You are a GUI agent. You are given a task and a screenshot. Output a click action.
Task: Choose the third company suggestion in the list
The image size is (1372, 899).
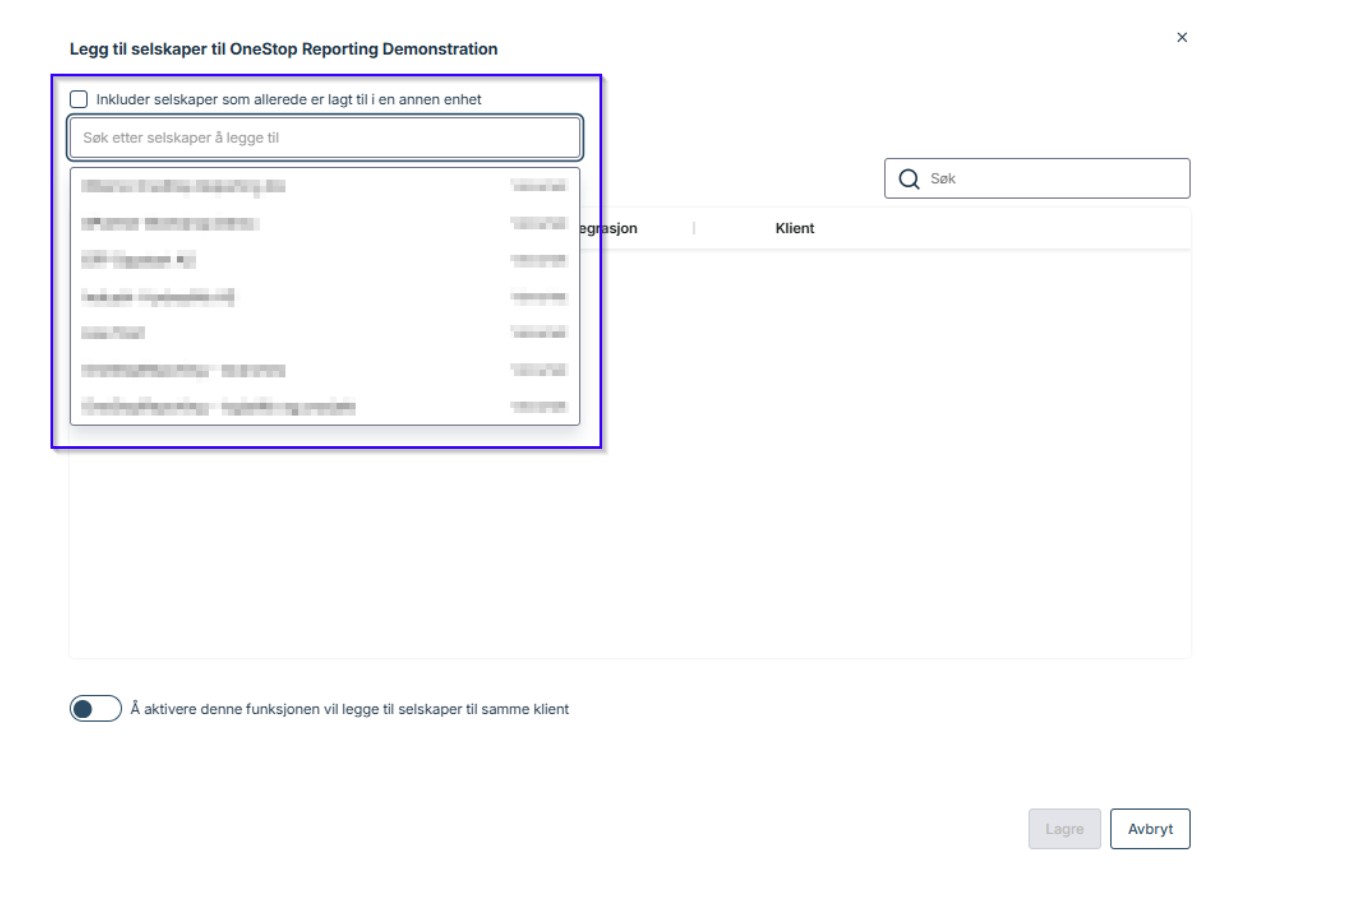point(324,261)
